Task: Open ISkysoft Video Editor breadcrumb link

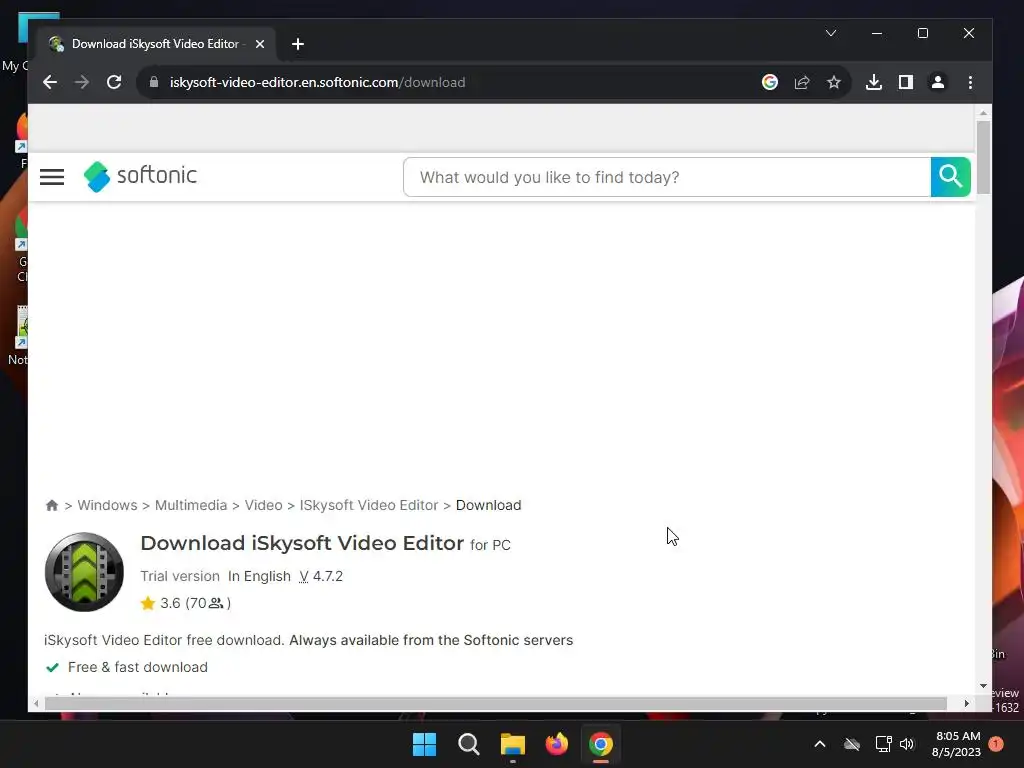Action: (369, 505)
